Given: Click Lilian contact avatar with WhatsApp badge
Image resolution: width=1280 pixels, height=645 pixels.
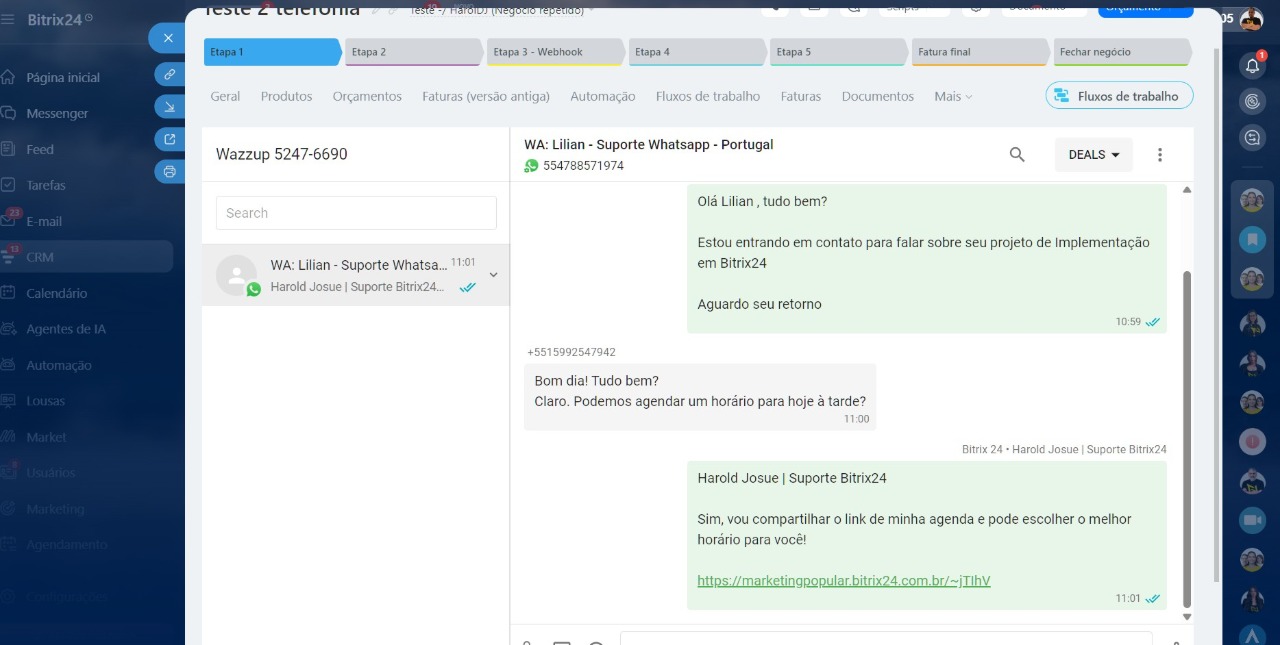Looking at the screenshot, I should click(x=237, y=276).
